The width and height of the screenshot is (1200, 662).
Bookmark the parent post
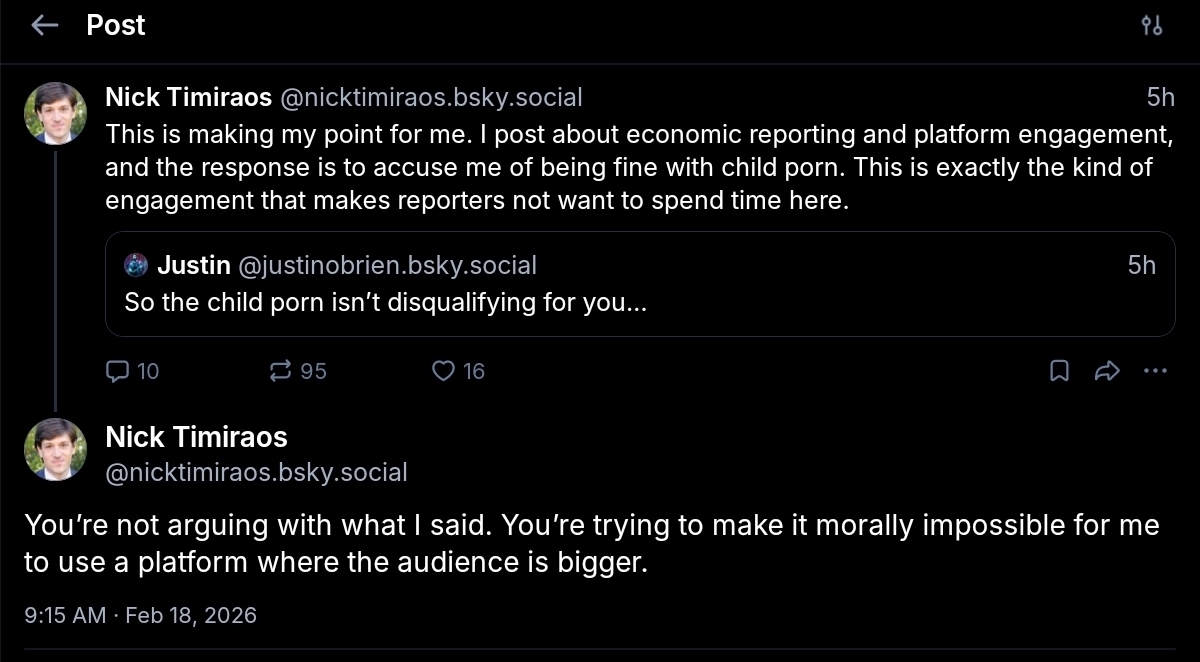coord(1059,371)
